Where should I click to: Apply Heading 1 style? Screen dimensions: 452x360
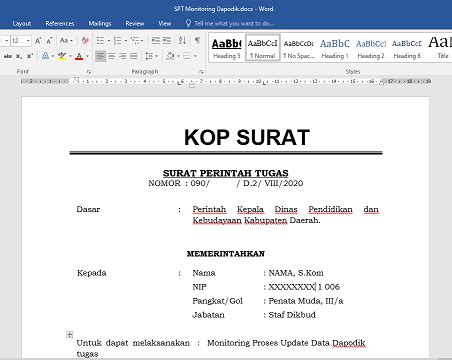click(x=335, y=48)
